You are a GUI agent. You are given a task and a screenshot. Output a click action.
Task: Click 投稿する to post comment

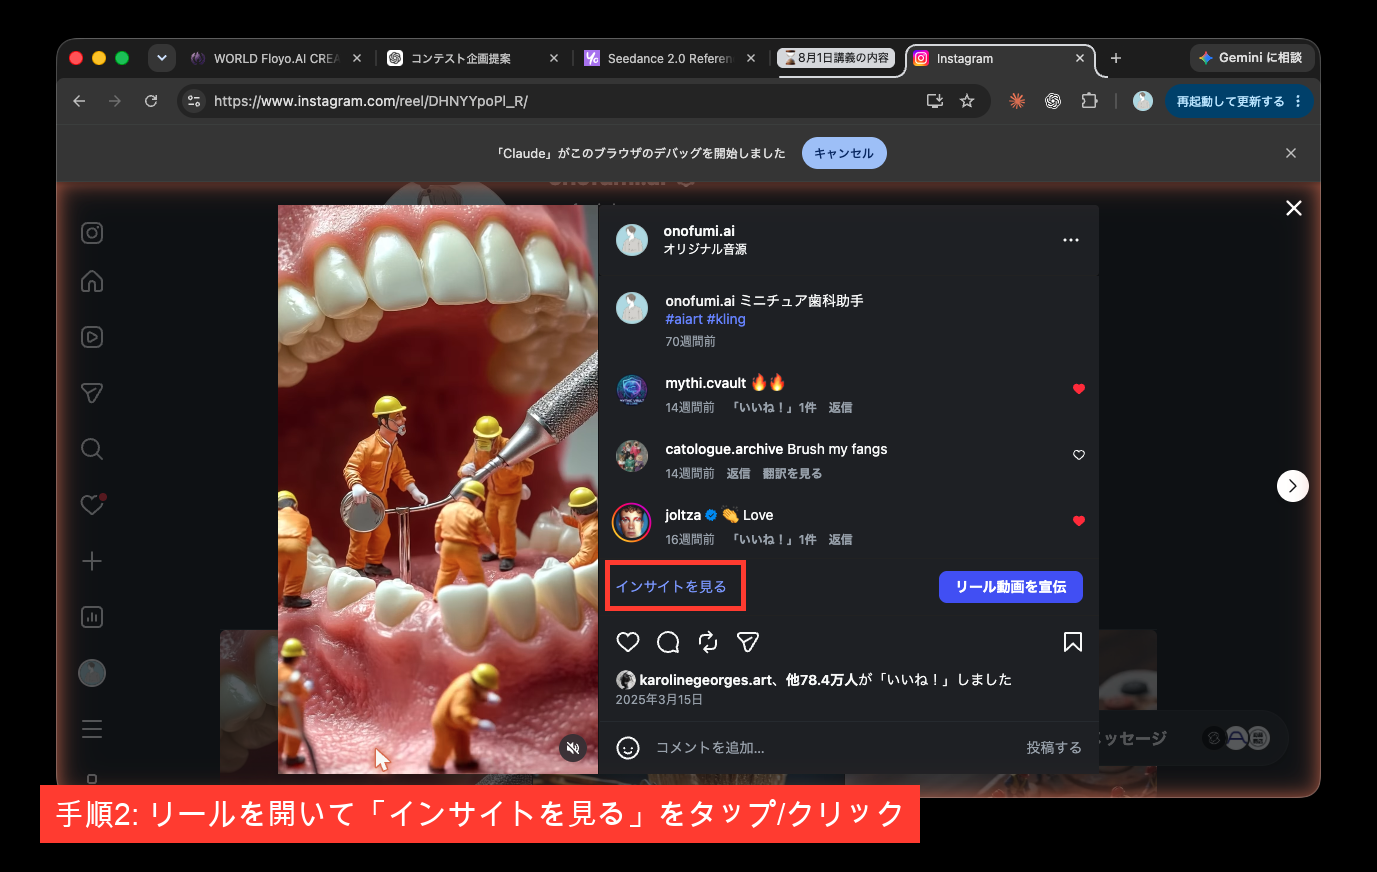[1054, 748]
